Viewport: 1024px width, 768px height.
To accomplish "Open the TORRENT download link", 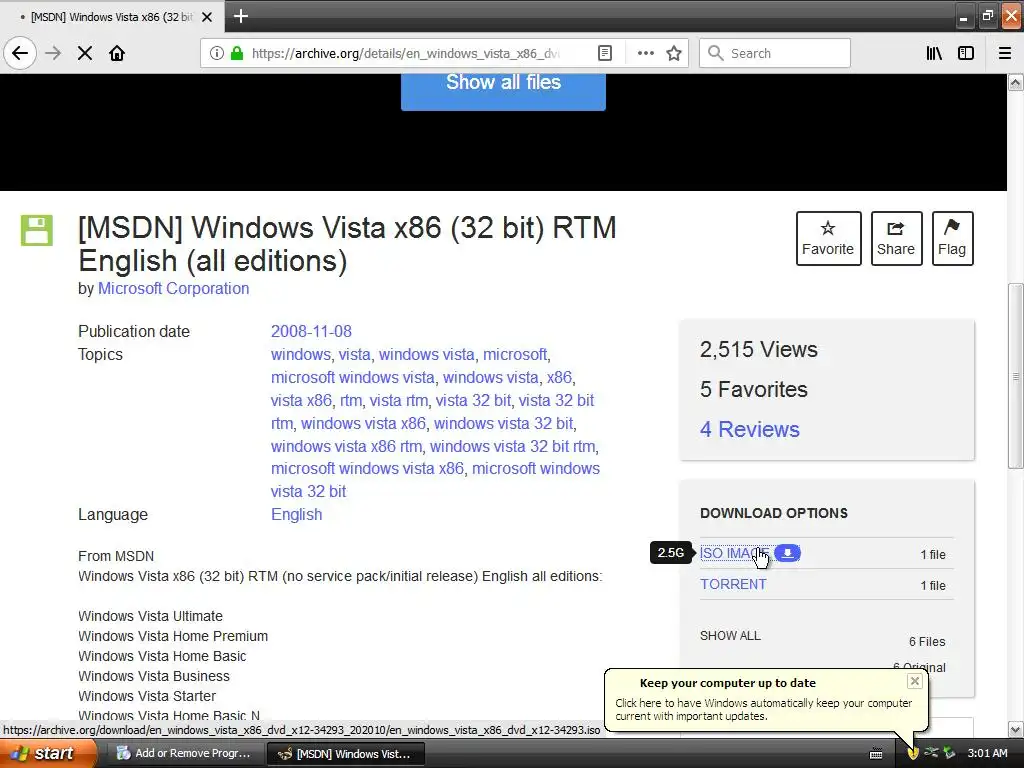I will click(x=733, y=584).
